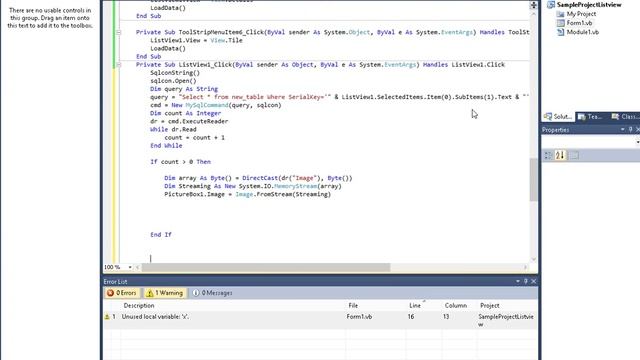Open the 100 % zoom dropdown
640x360 pixels.
pyautogui.click(x=130, y=267)
